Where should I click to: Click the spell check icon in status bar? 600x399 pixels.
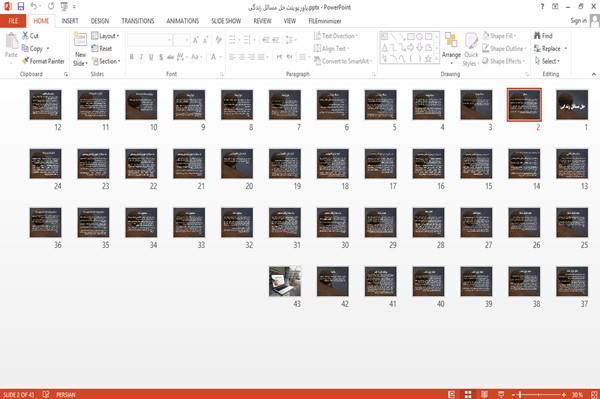46,394
